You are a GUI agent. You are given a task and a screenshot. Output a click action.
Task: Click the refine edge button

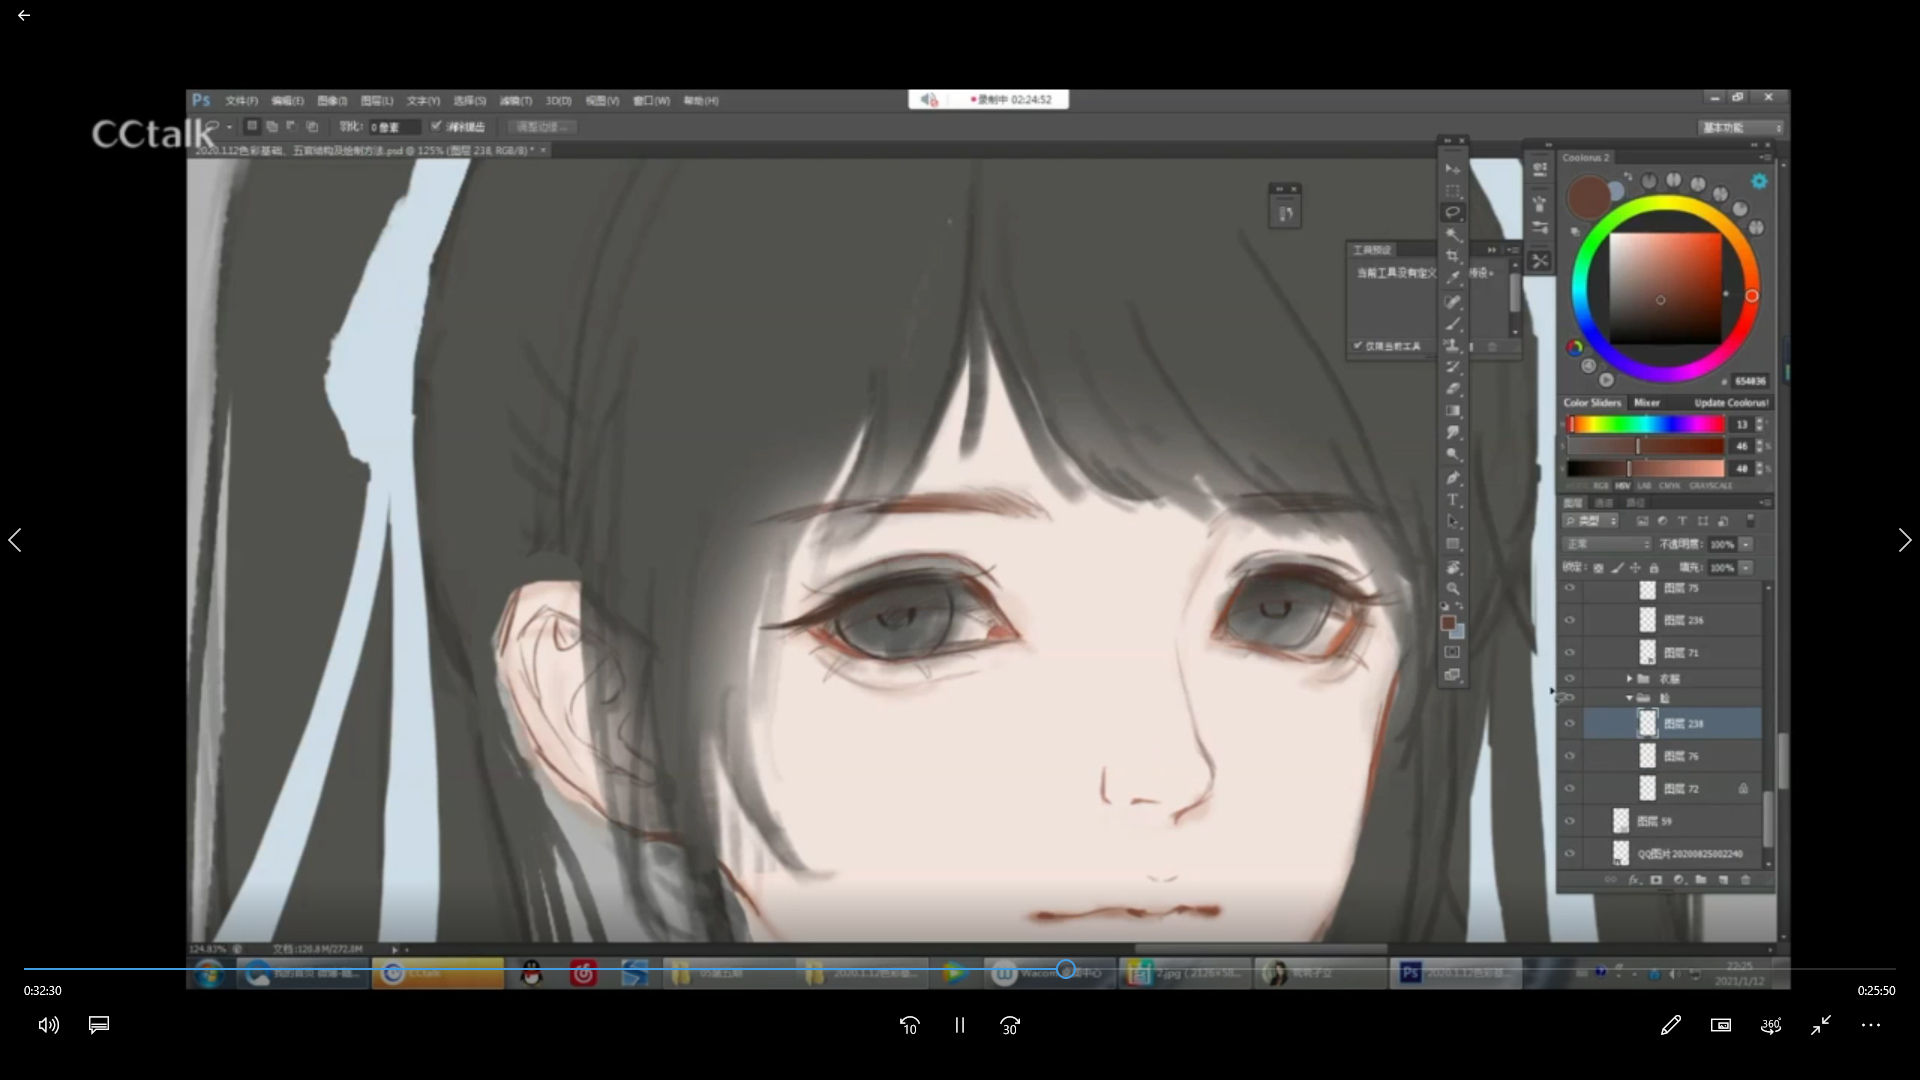[541, 127]
